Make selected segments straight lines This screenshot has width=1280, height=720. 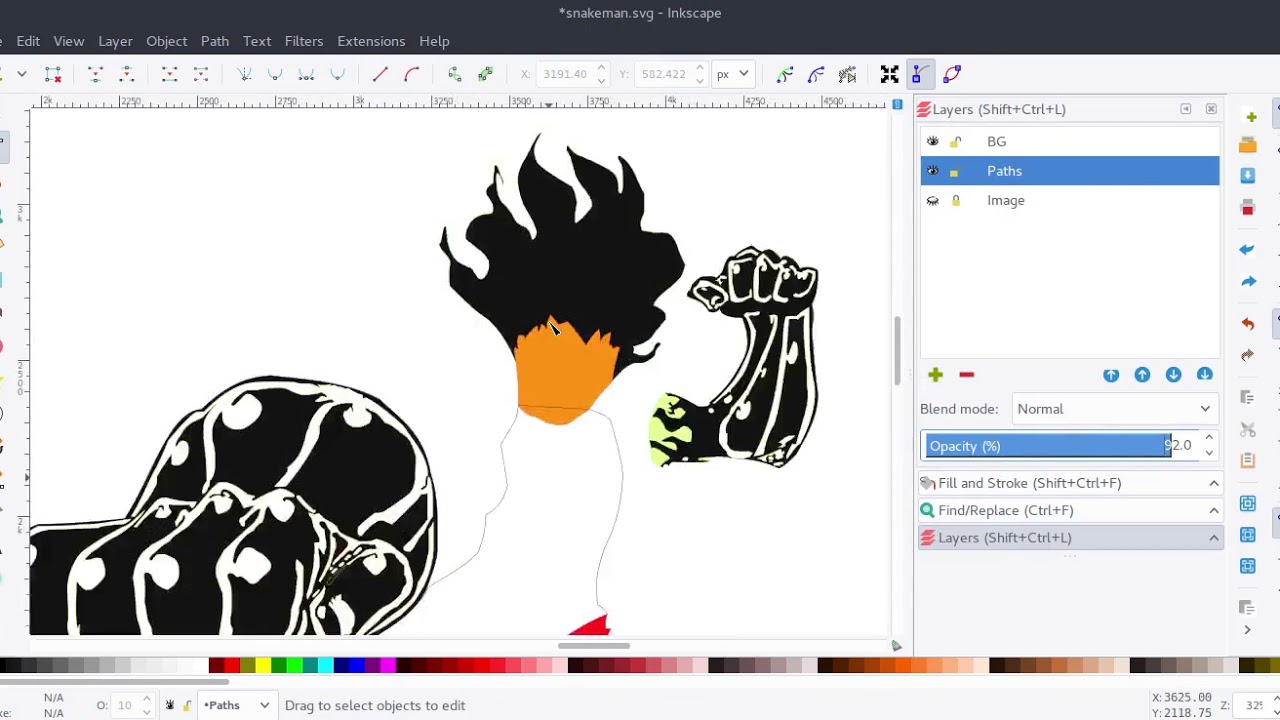tap(380, 74)
